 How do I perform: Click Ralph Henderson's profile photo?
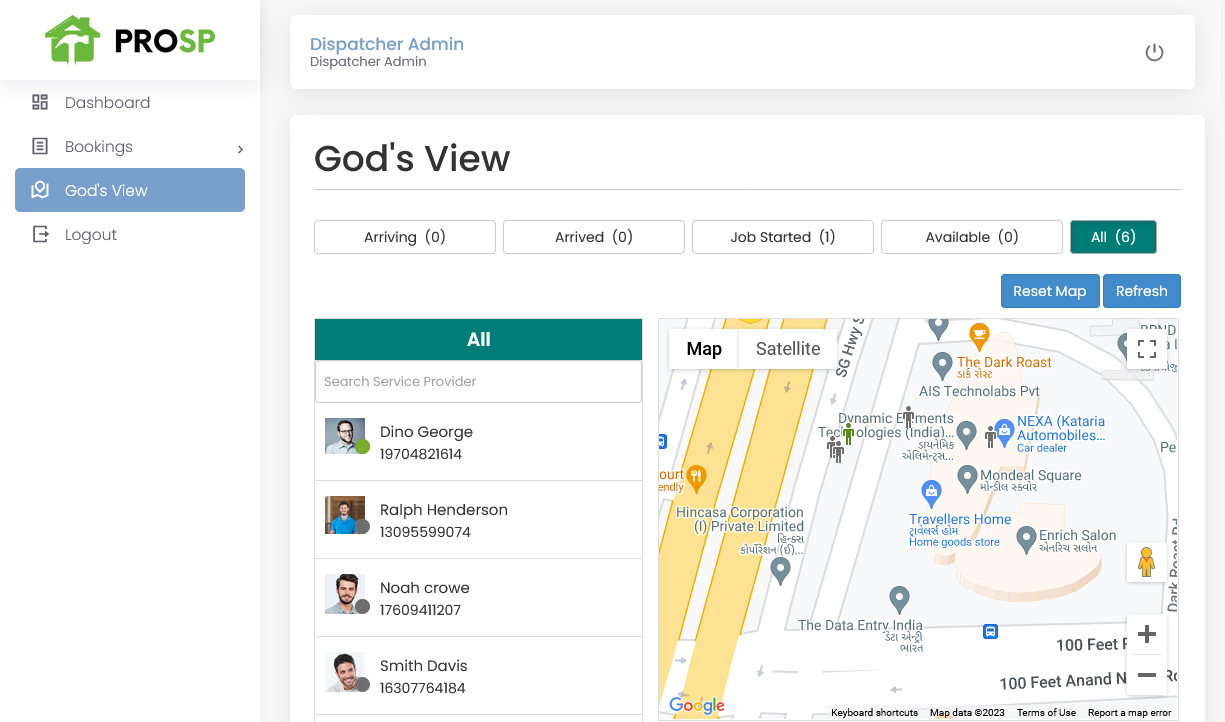pyautogui.click(x=345, y=514)
